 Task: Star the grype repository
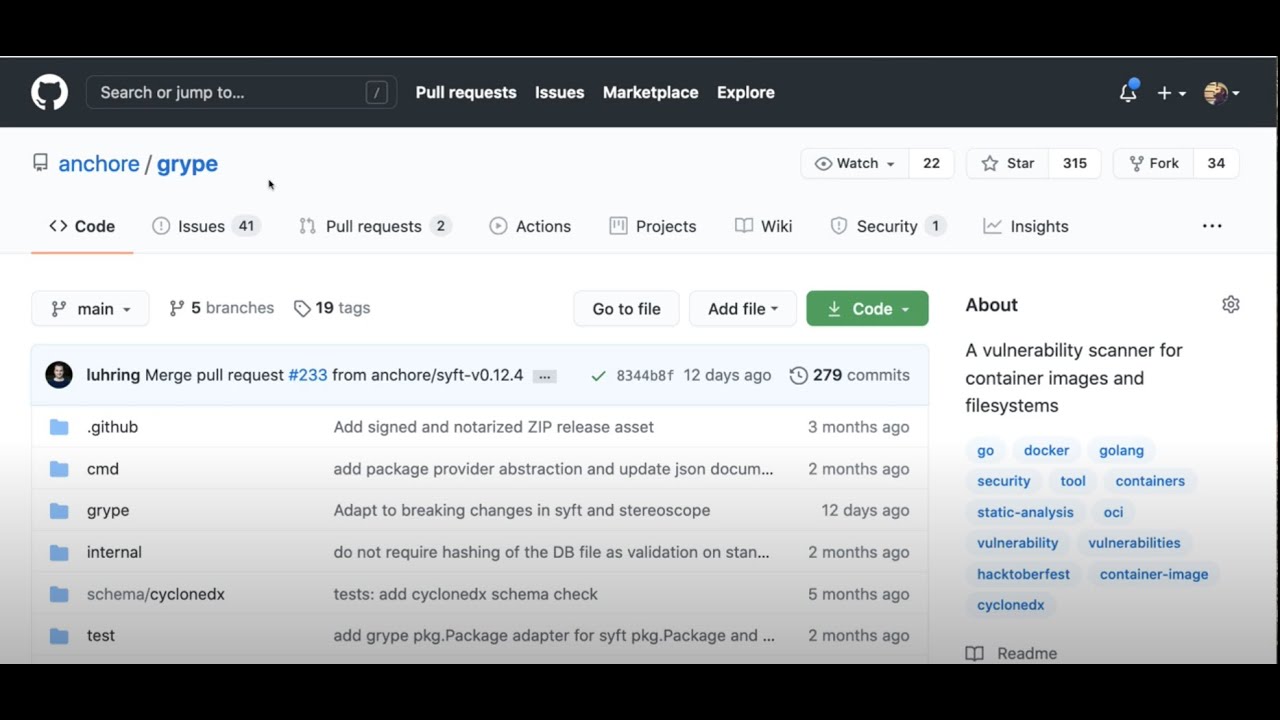click(1007, 164)
